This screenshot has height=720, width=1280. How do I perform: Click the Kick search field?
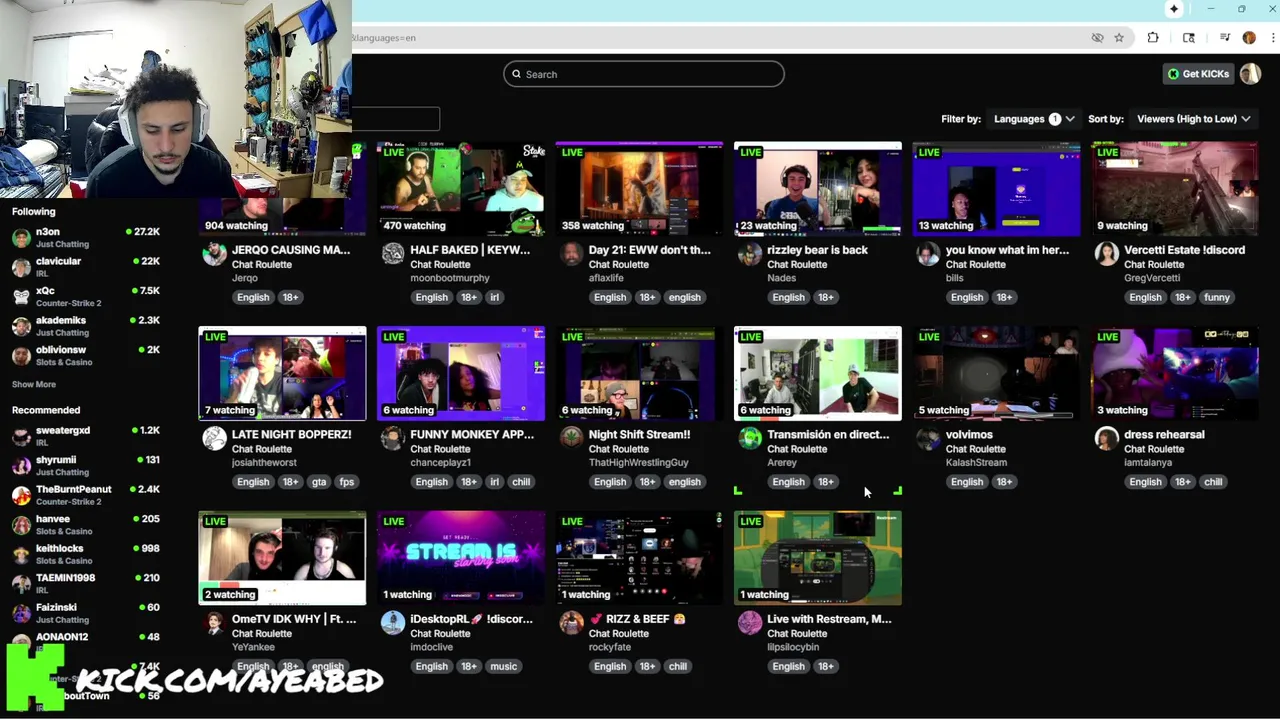coord(644,74)
